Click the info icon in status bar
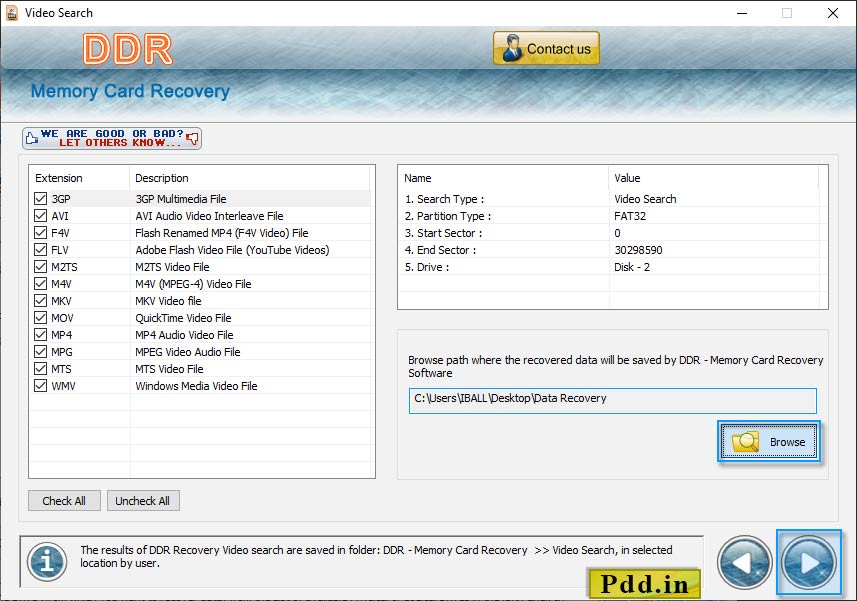This screenshot has width=857, height=601. 48,562
